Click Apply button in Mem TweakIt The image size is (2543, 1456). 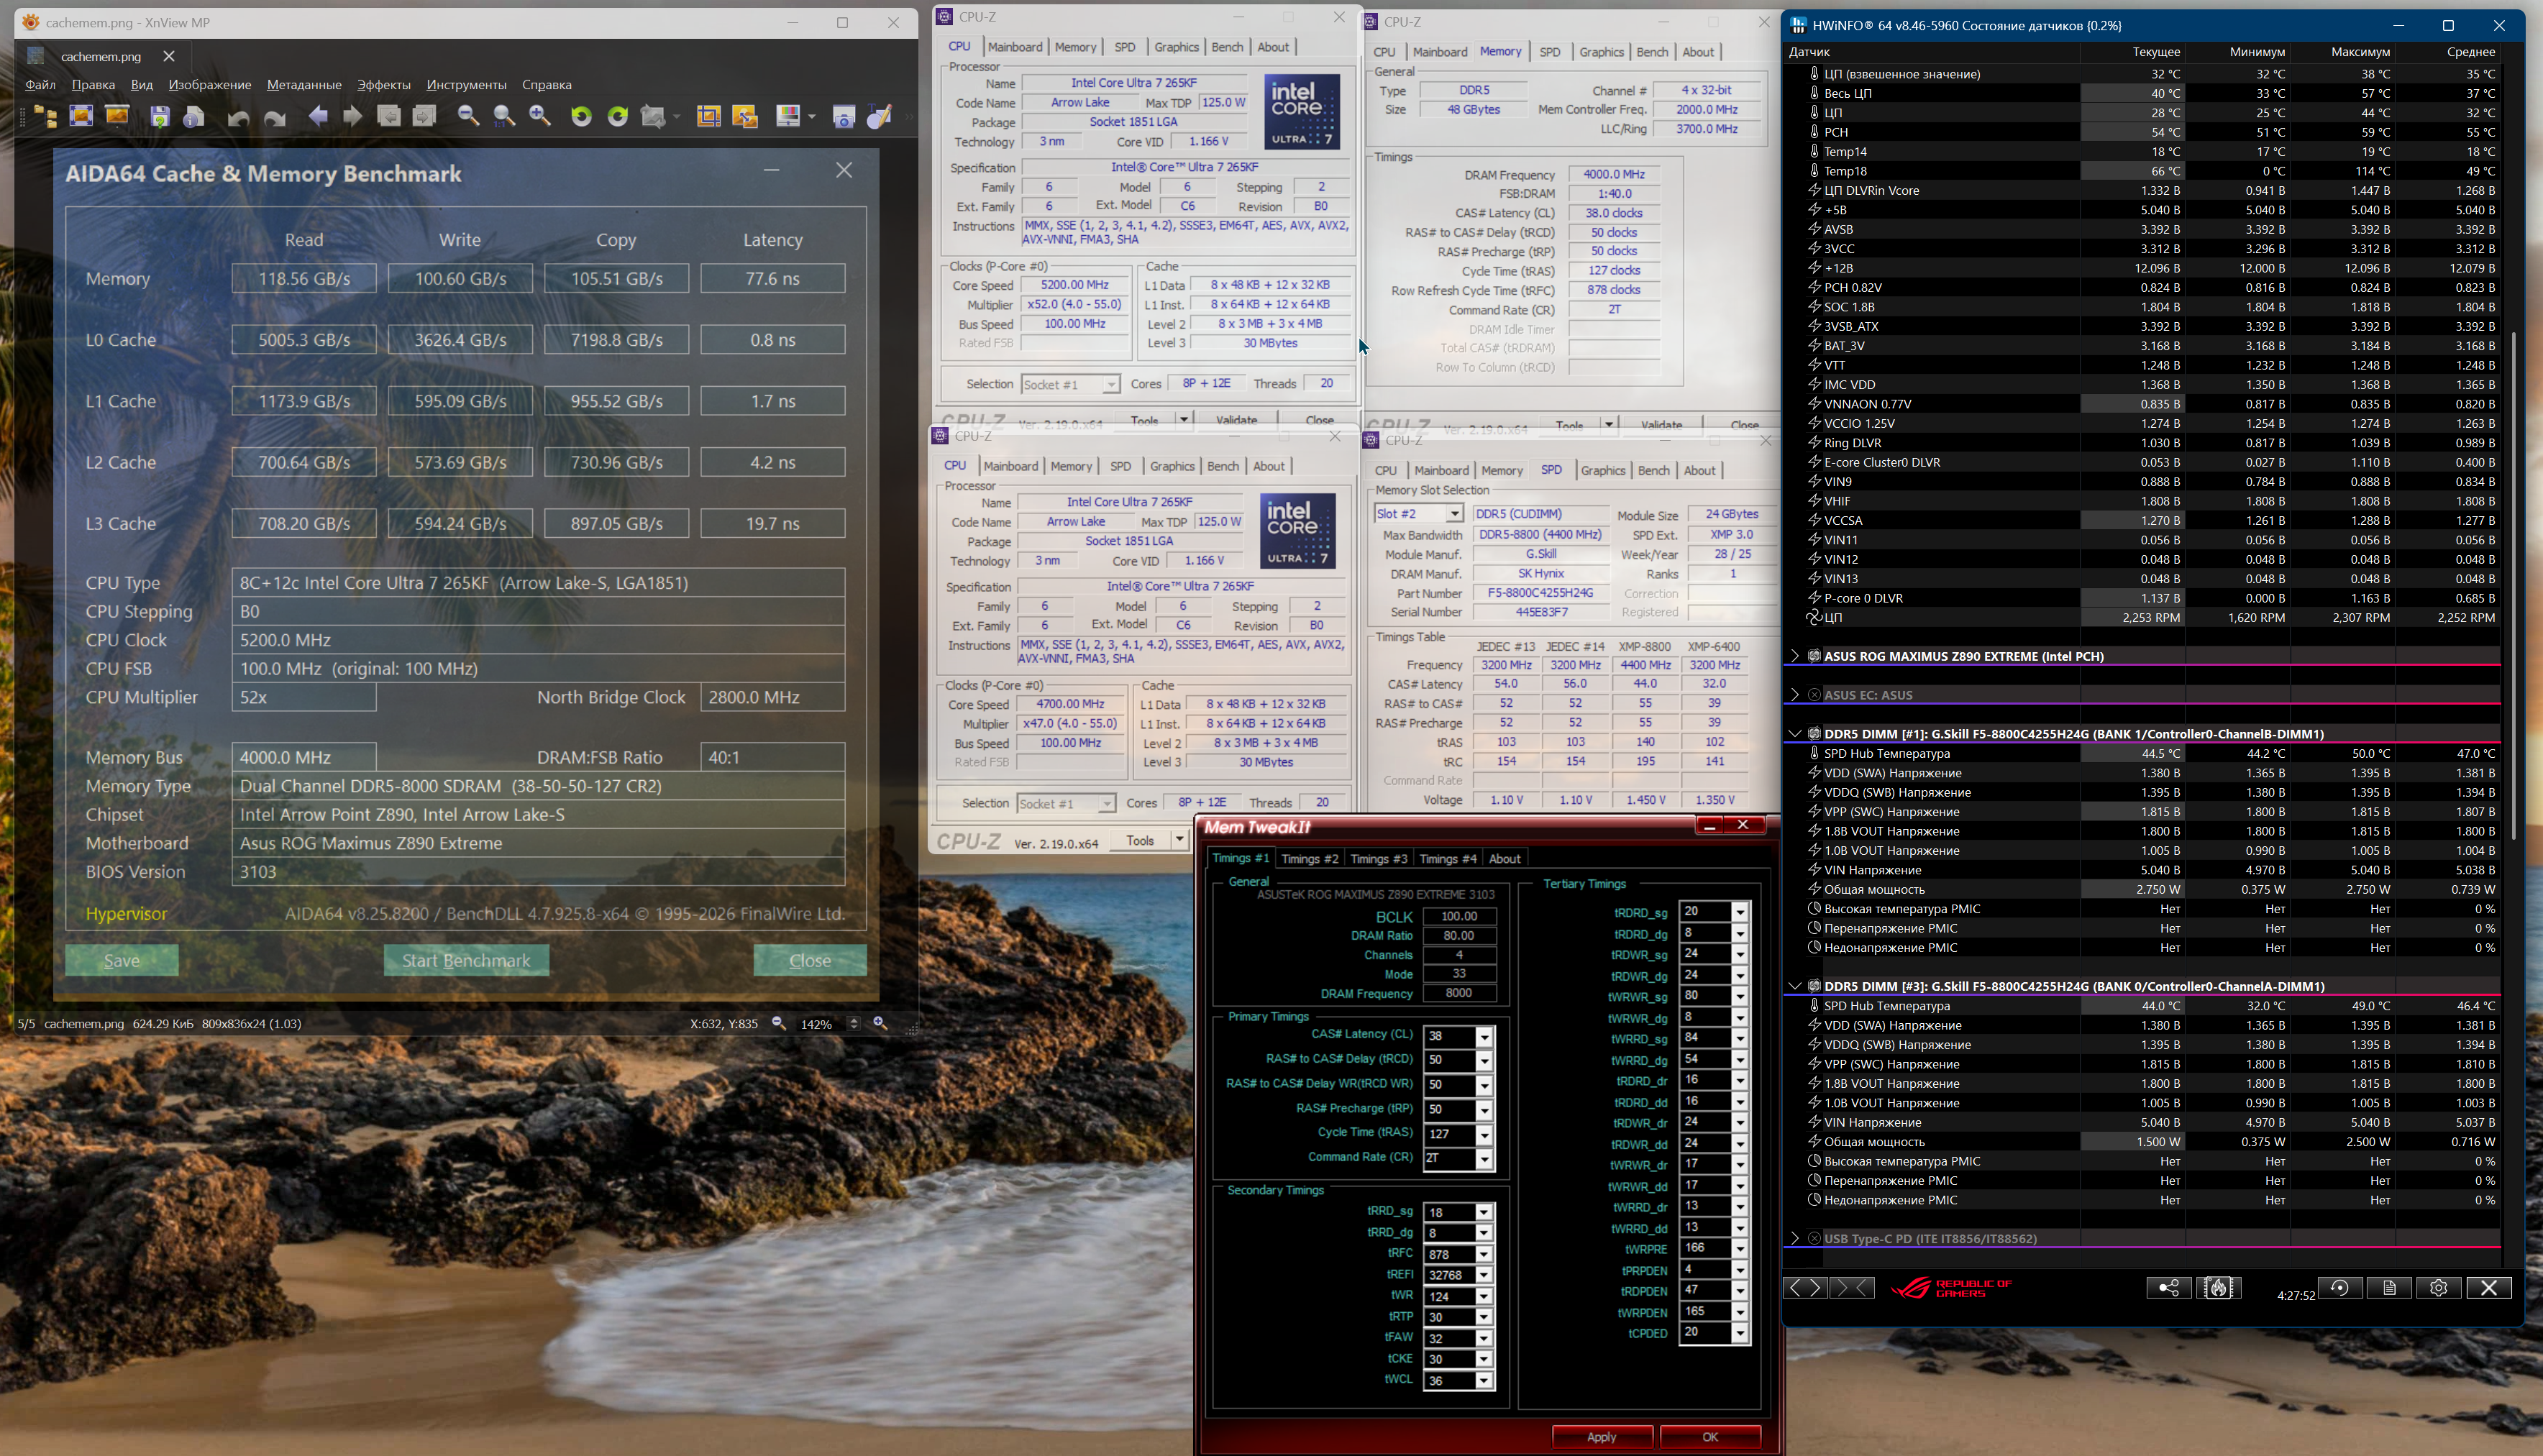tap(1601, 1437)
